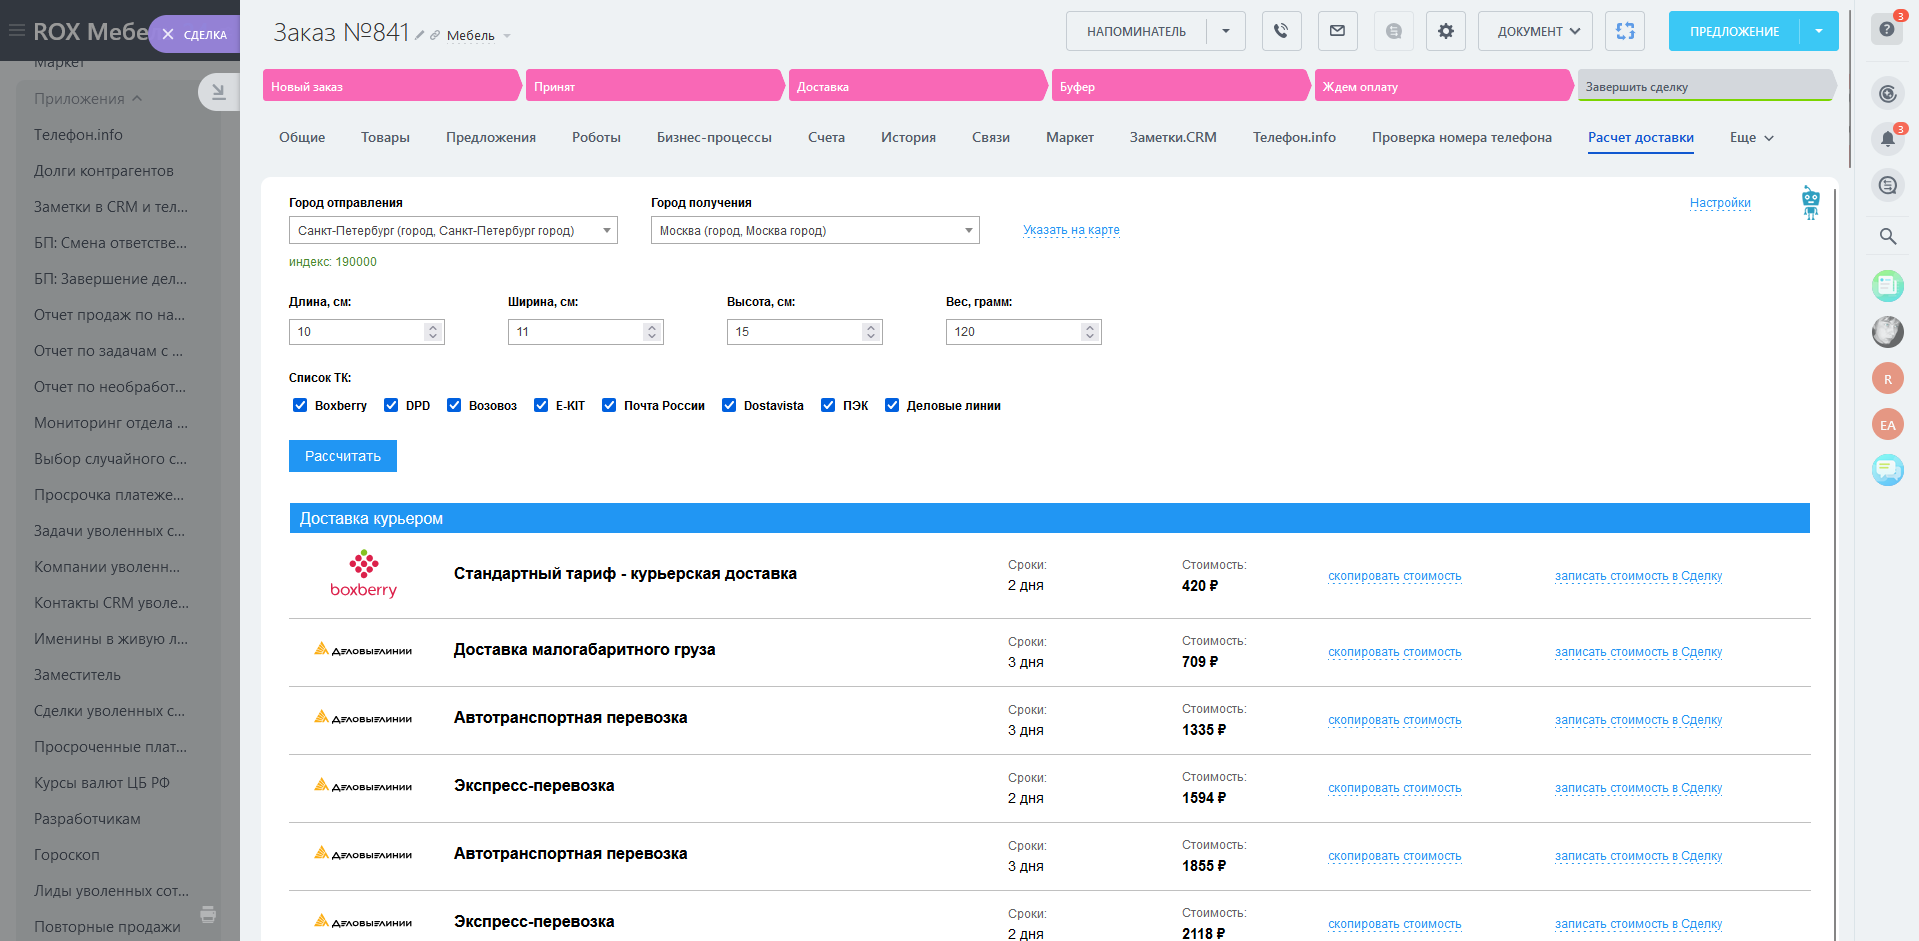Open the Город отправления dropdown

[x=453, y=231]
